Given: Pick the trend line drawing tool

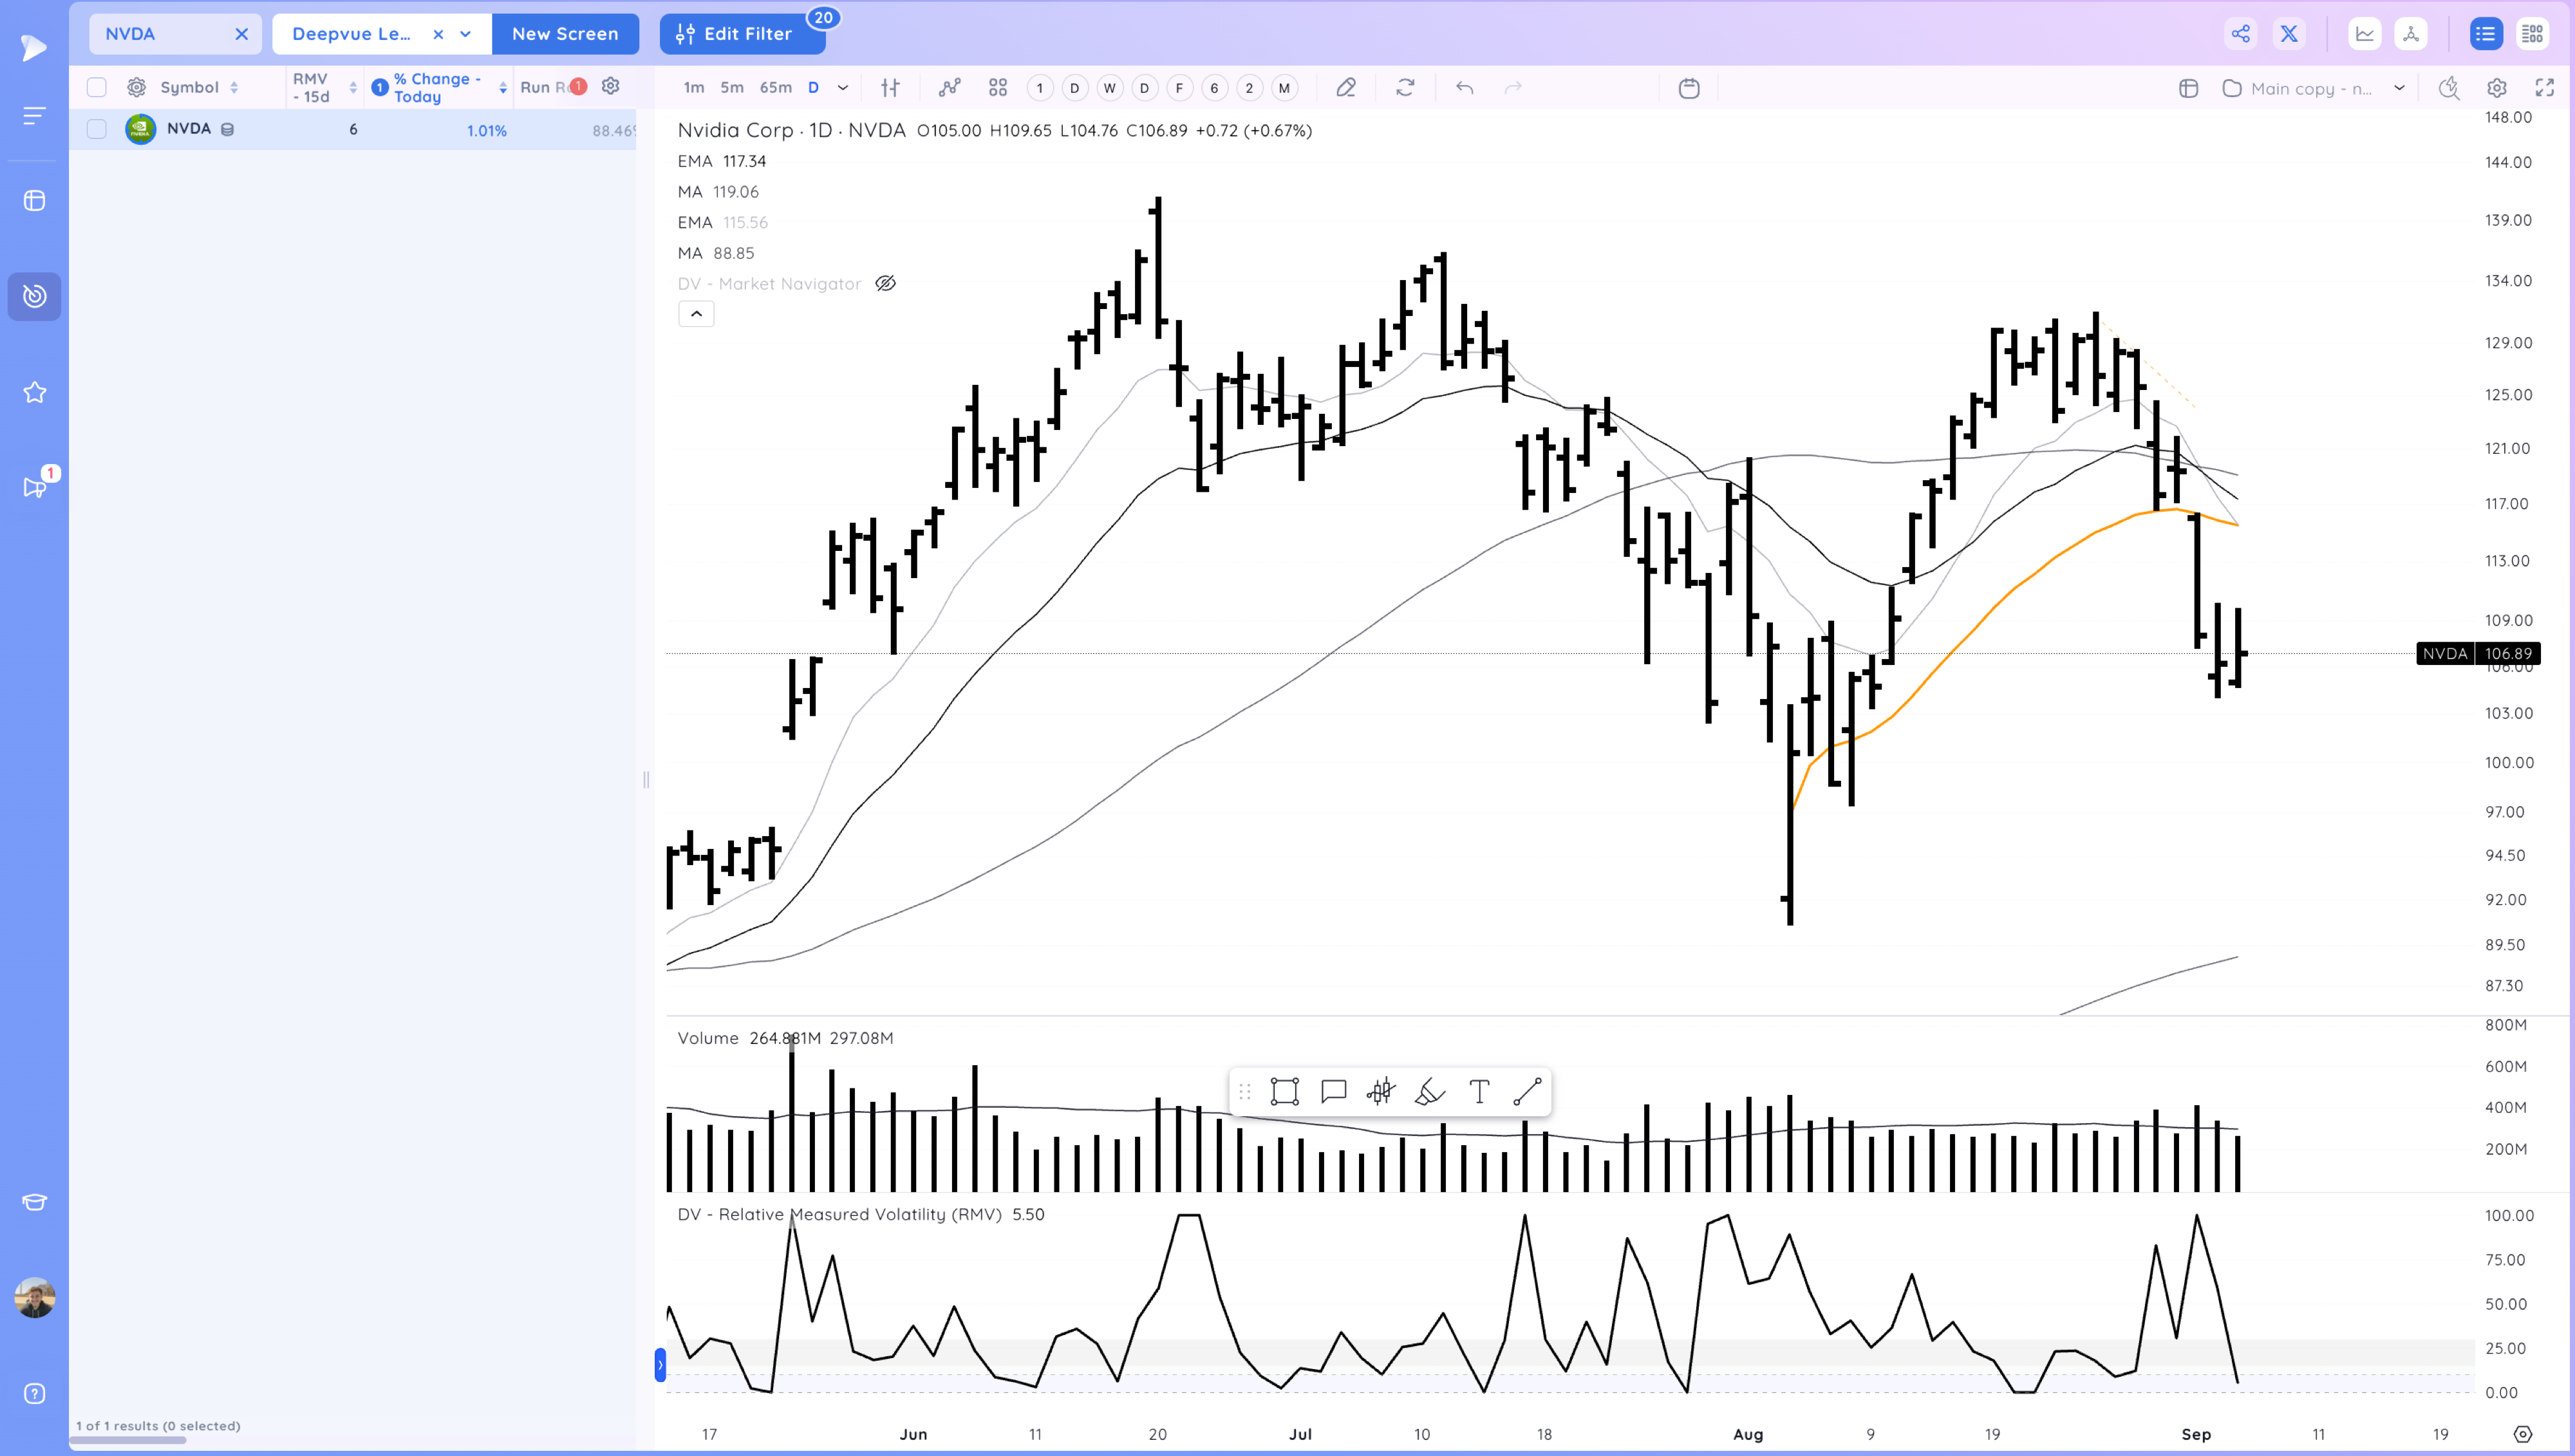Looking at the screenshot, I should 1527,1091.
